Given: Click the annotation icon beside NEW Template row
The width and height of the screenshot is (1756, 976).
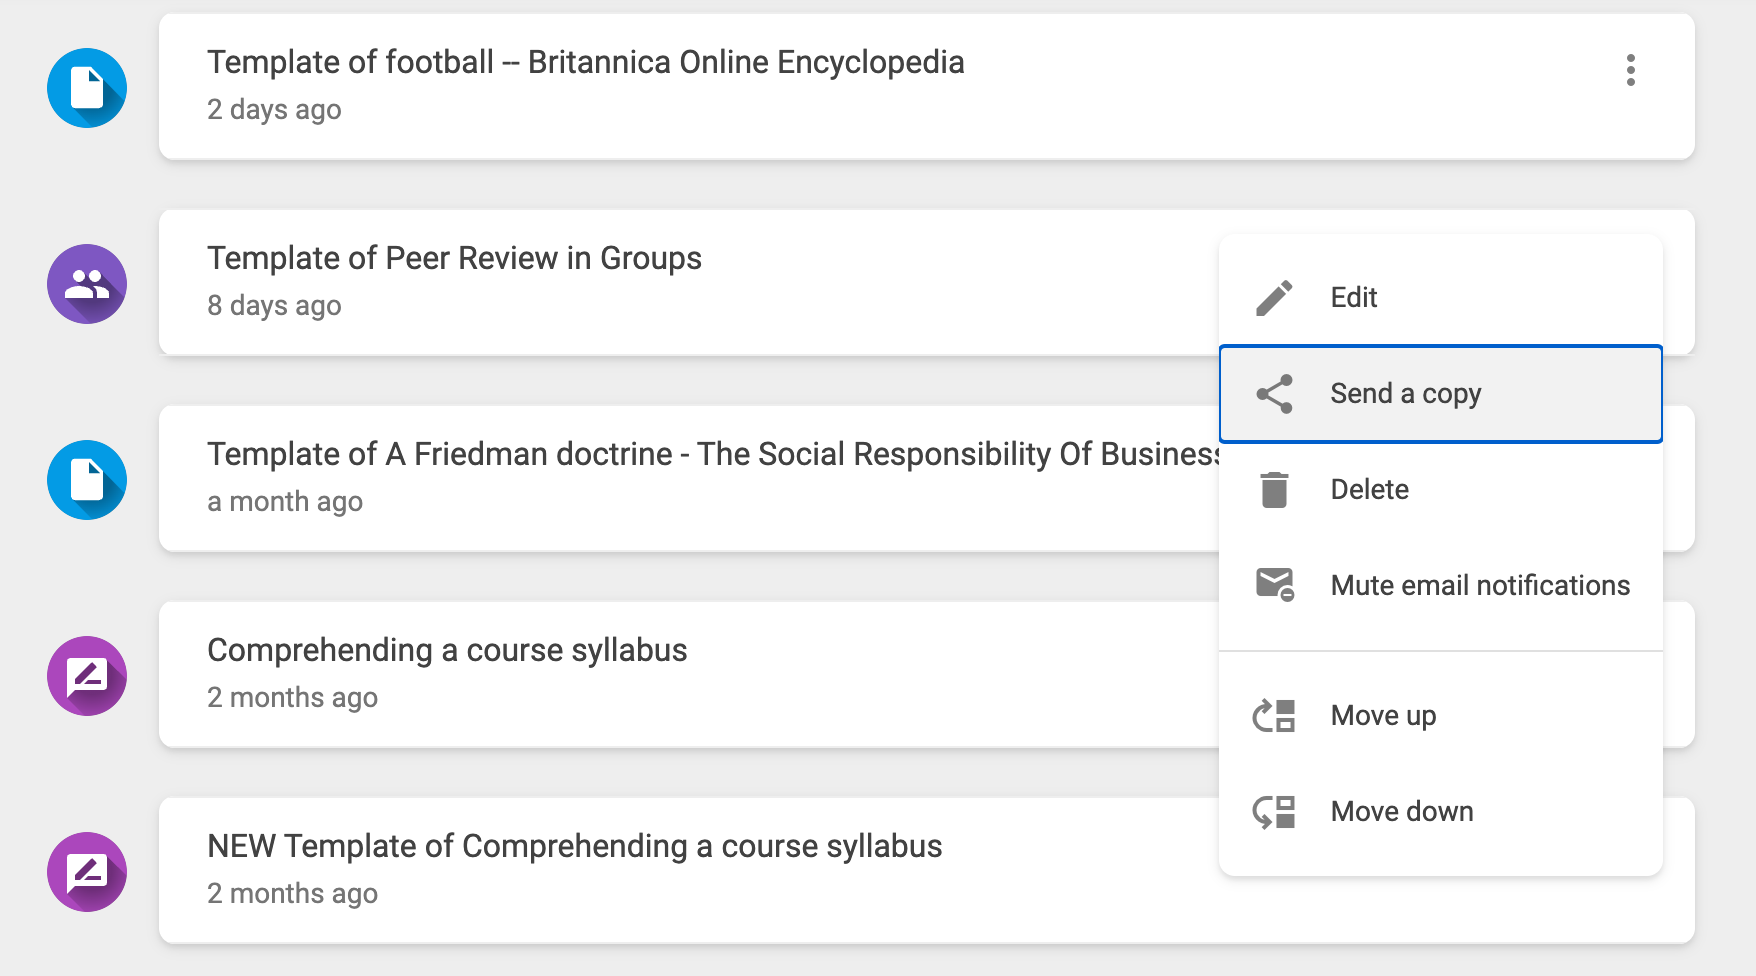Looking at the screenshot, I should [x=87, y=872].
